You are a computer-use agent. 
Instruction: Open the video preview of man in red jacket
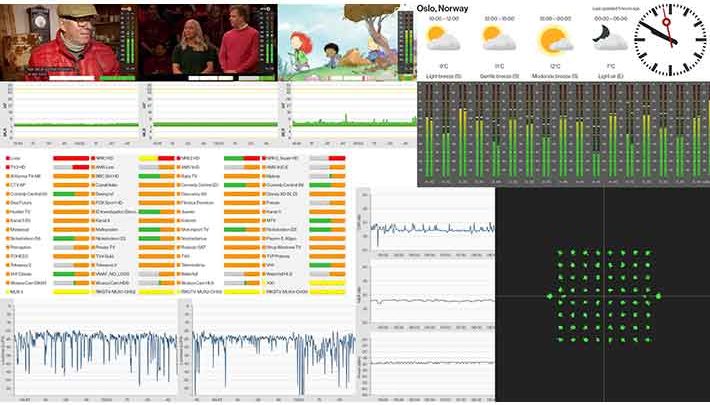pyautogui.click(x=68, y=42)
